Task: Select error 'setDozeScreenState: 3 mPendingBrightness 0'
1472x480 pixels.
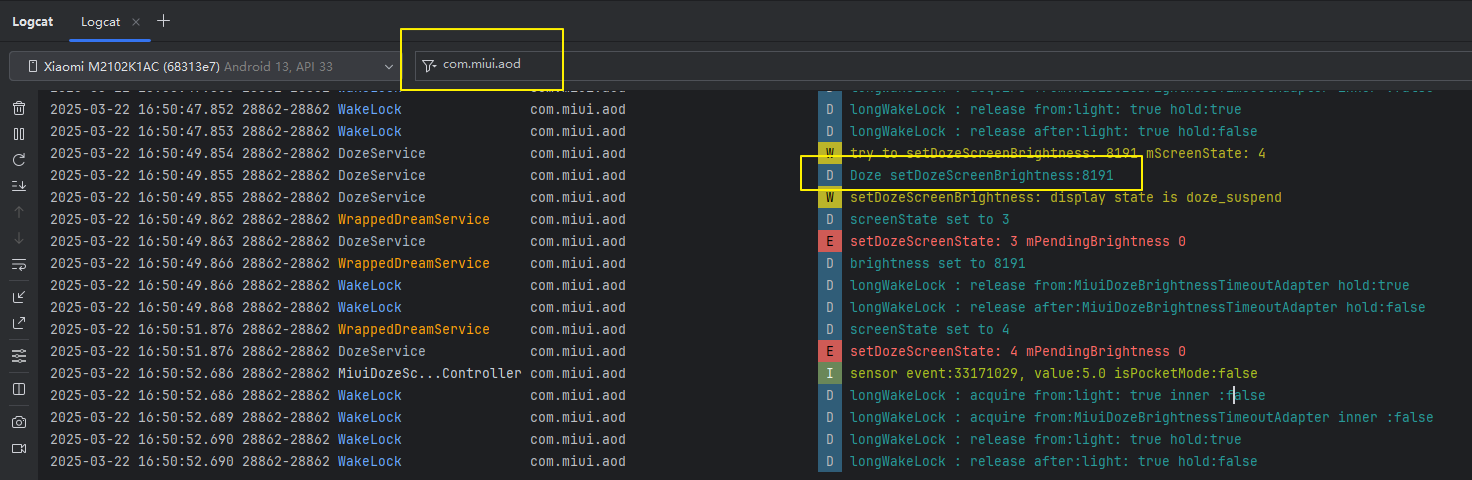Action: 1017,241
